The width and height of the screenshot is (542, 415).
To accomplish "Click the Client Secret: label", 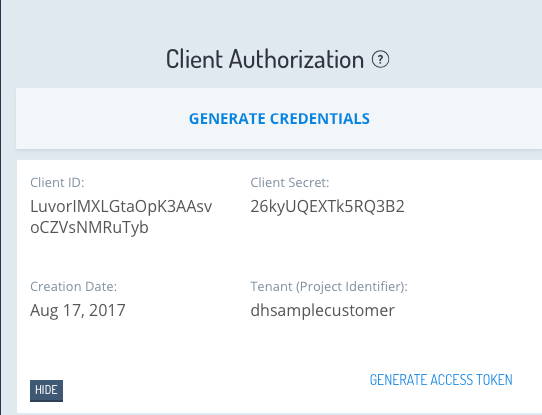I will click(290, 182).
